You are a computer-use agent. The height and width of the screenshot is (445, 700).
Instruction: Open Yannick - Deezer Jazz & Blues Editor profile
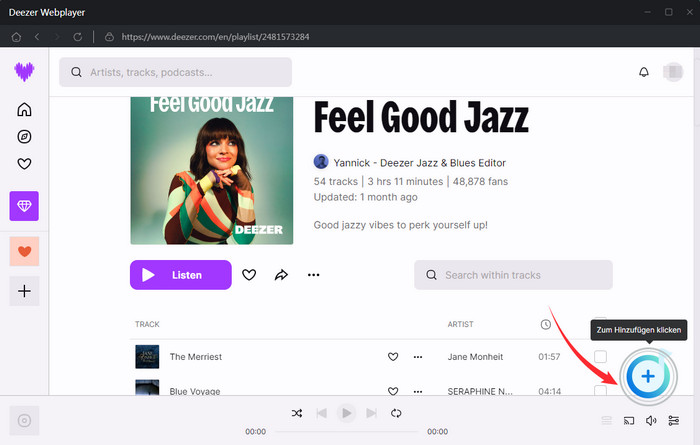(420, 163)
